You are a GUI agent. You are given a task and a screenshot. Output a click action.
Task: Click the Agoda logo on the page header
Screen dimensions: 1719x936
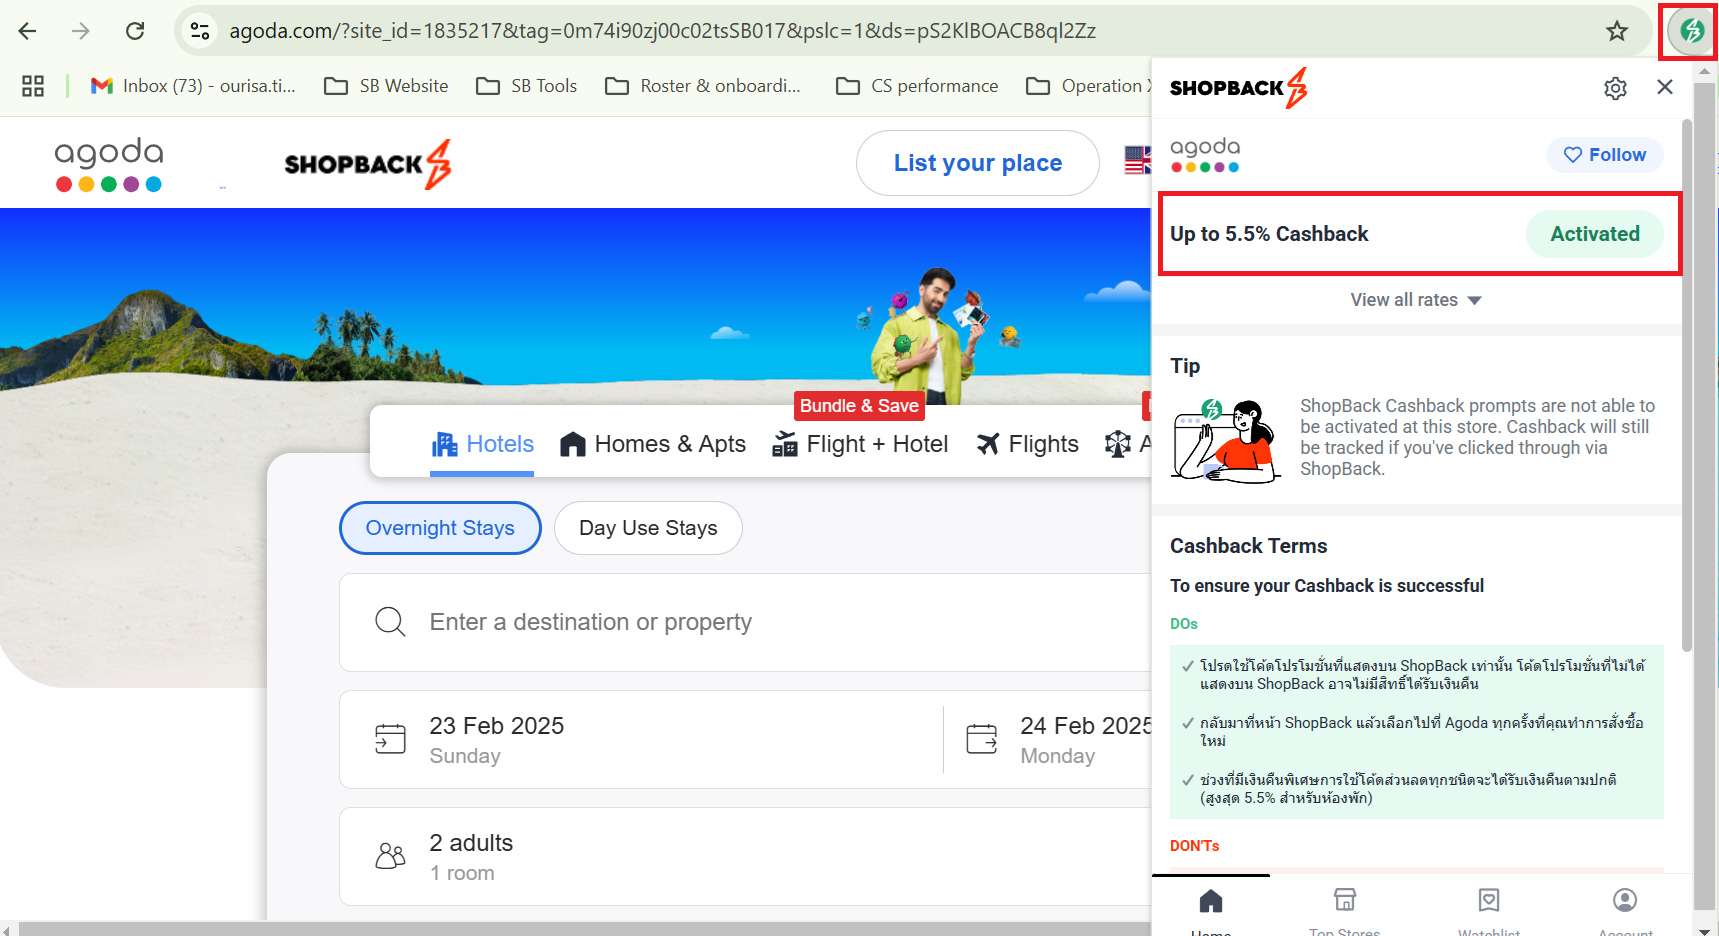[109, 164]
